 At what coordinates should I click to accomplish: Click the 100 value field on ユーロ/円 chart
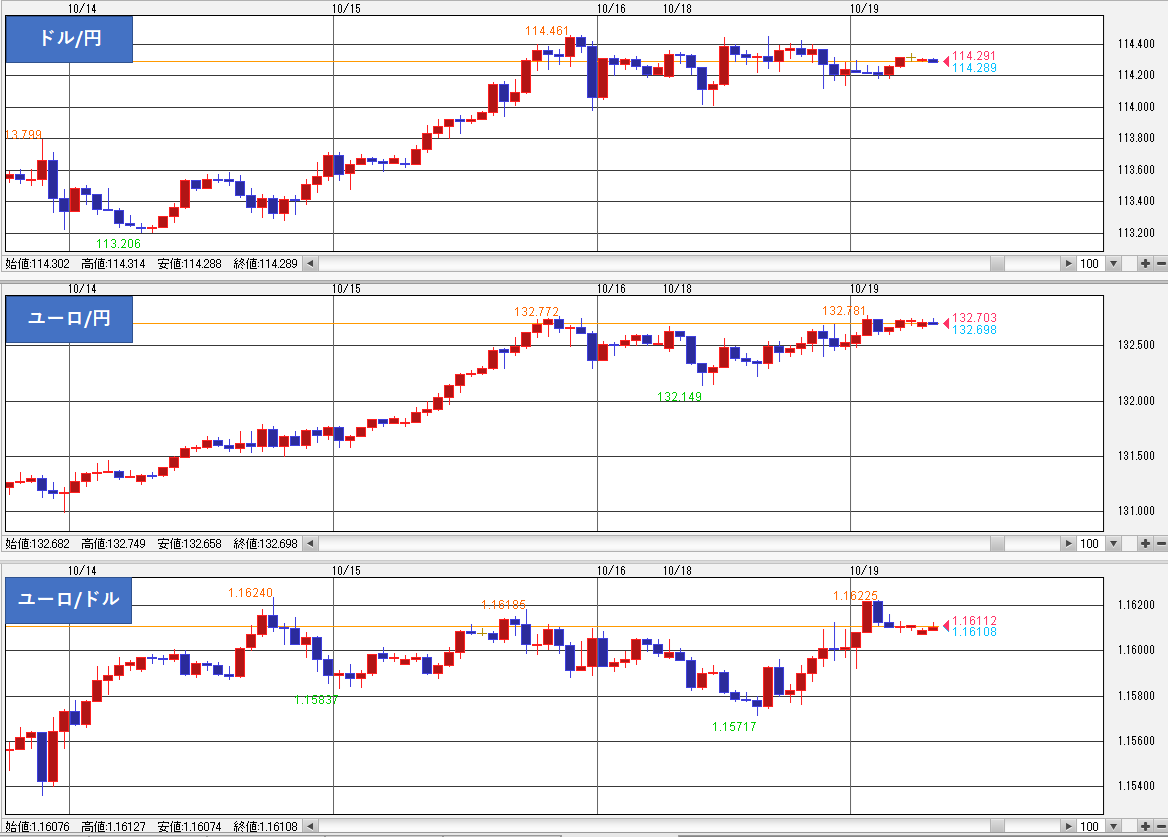(1091, 544)
